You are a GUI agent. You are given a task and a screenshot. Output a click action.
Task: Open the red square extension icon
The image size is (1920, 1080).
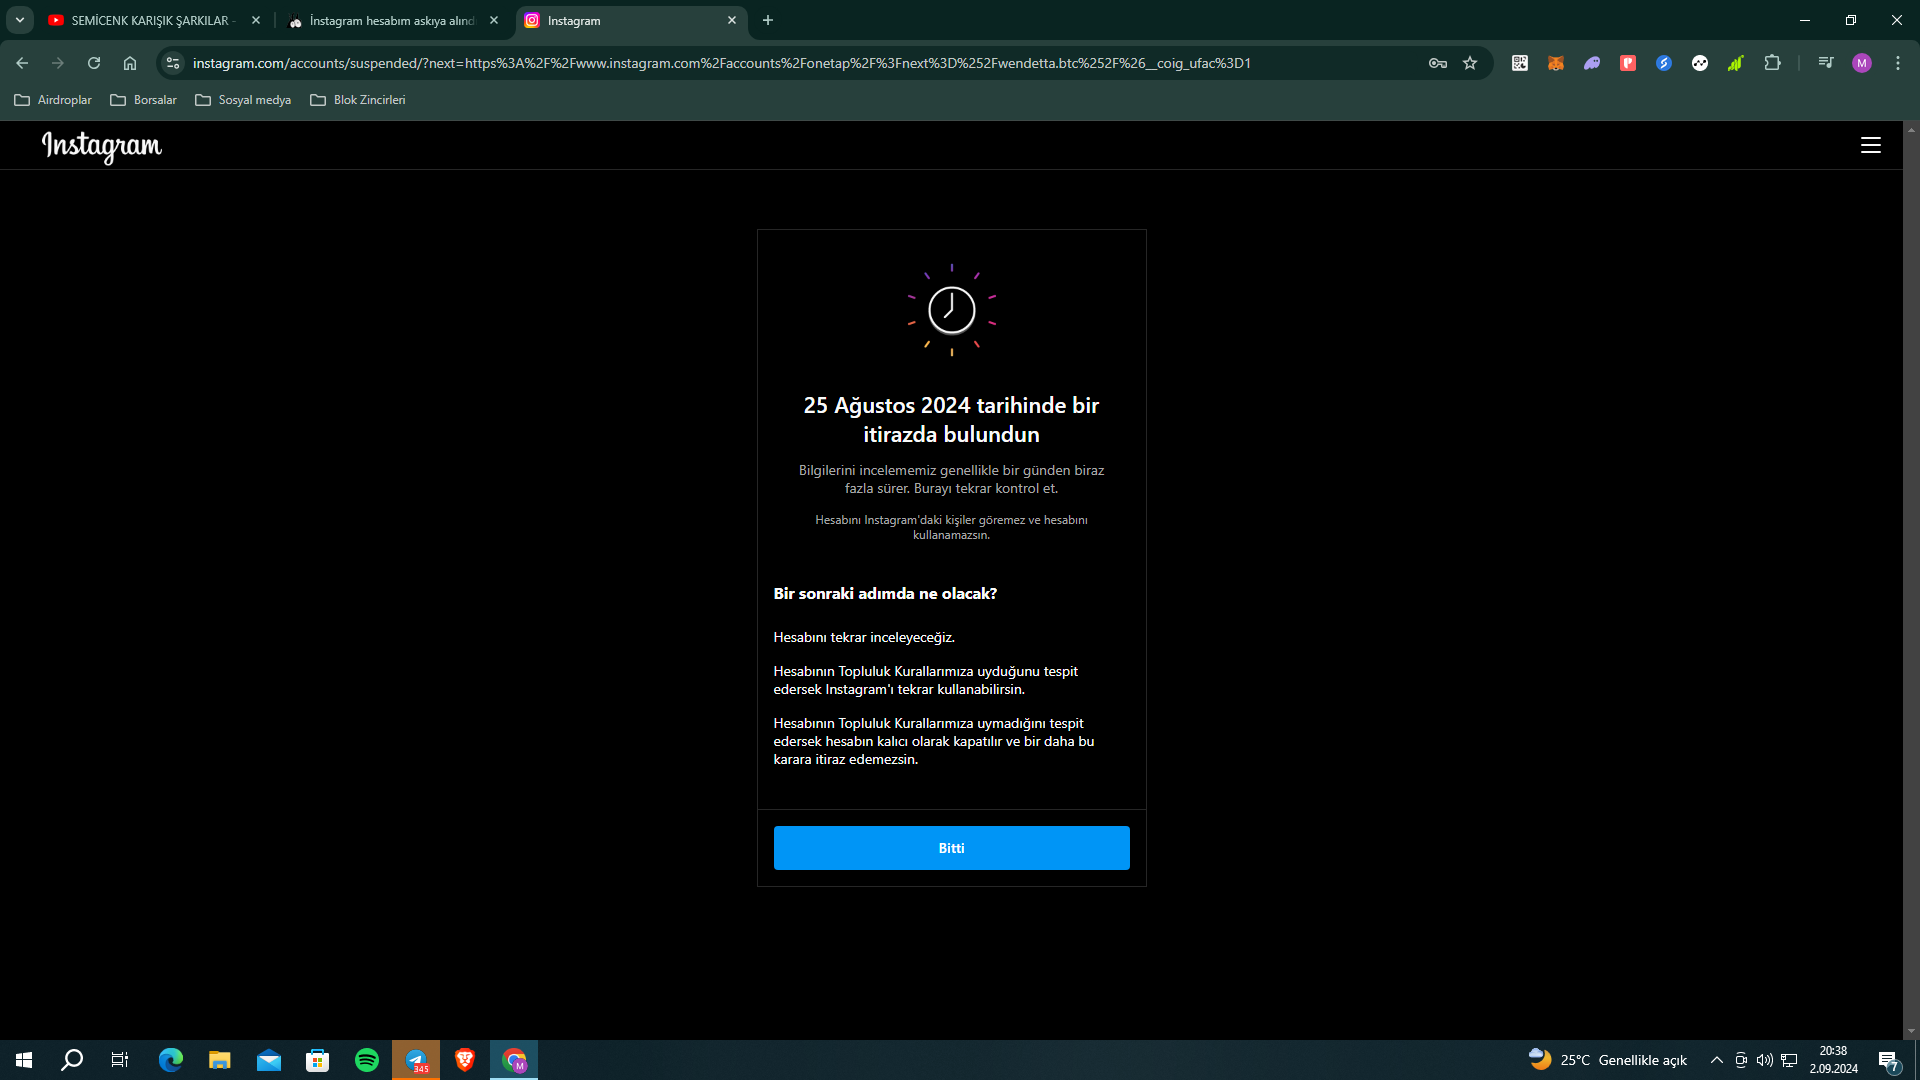click(1628, 63)
